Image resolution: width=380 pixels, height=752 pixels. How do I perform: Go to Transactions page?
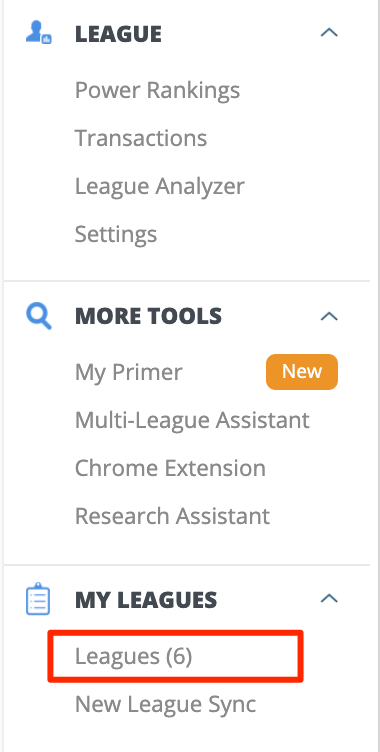(x=141, y=138)
